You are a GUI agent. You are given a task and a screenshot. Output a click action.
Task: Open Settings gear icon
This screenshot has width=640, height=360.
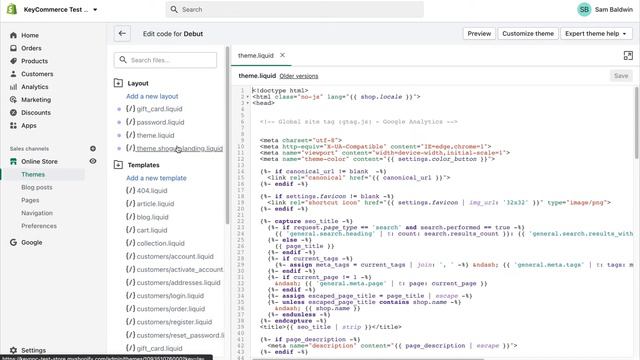coord(13,350)
